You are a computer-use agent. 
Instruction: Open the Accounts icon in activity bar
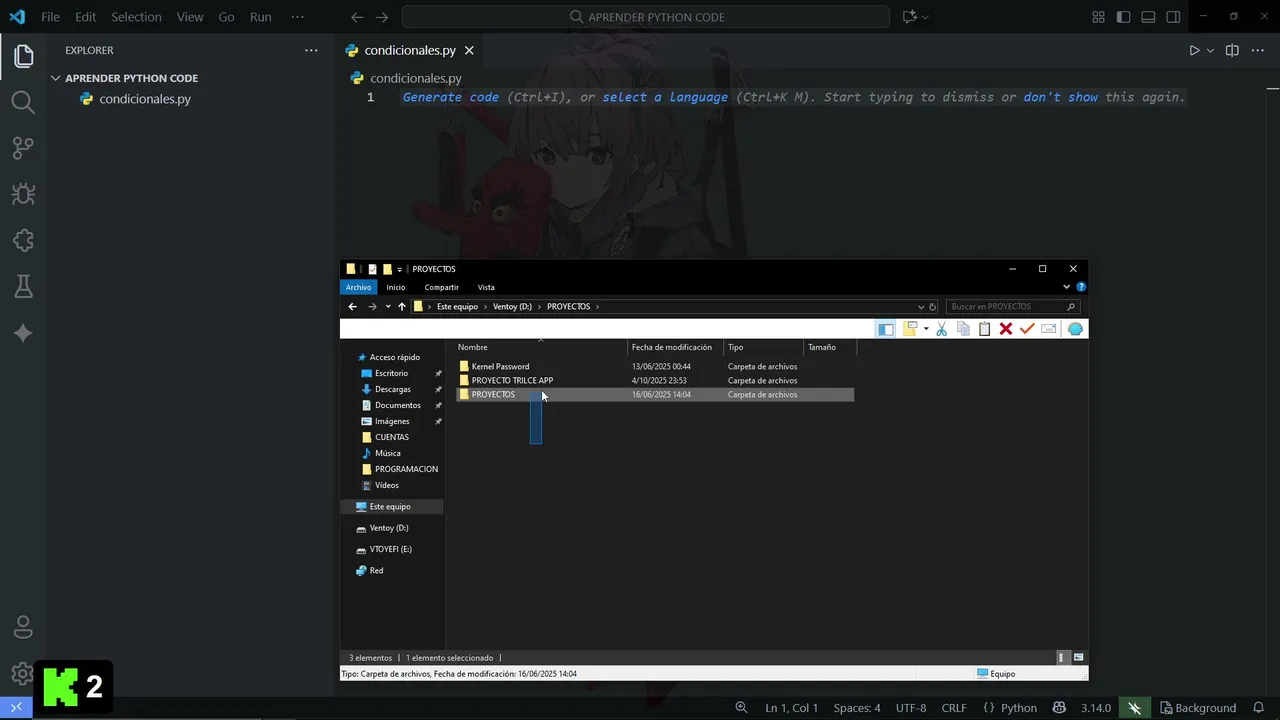tap(23, 628)
